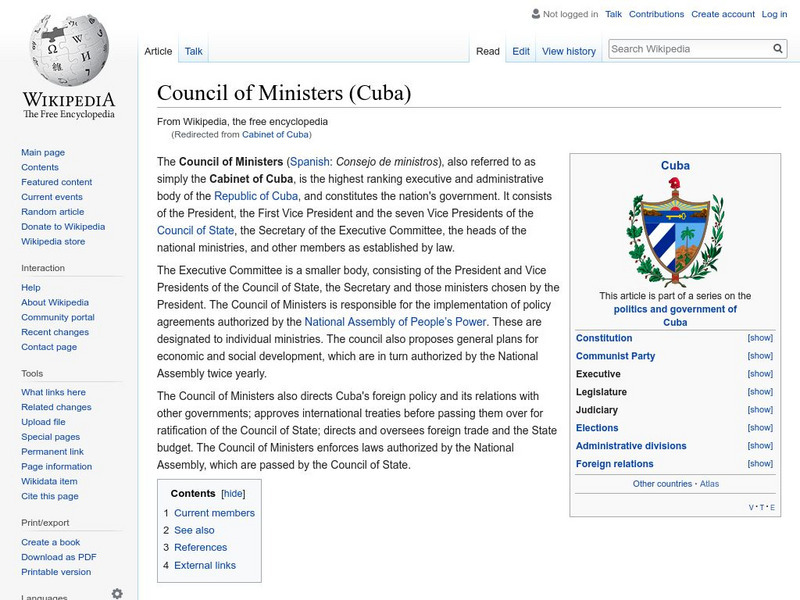
Task: Open Current events
Action: [x=52, y=196]
